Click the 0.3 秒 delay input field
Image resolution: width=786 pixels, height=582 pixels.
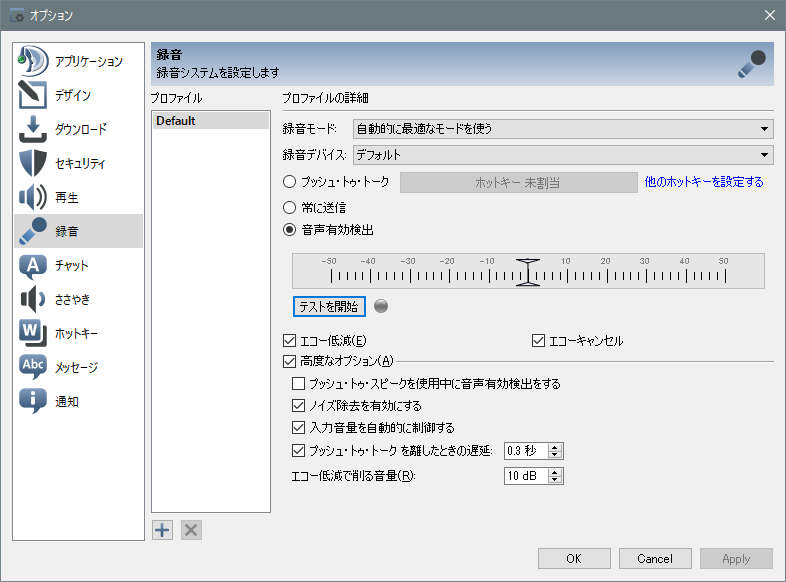526,451
